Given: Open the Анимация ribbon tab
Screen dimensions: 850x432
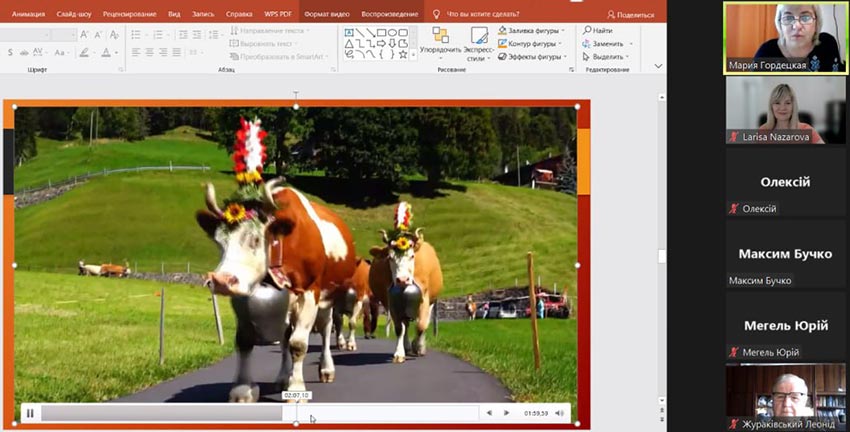Looking at the screenshot, I should (28, 15).
